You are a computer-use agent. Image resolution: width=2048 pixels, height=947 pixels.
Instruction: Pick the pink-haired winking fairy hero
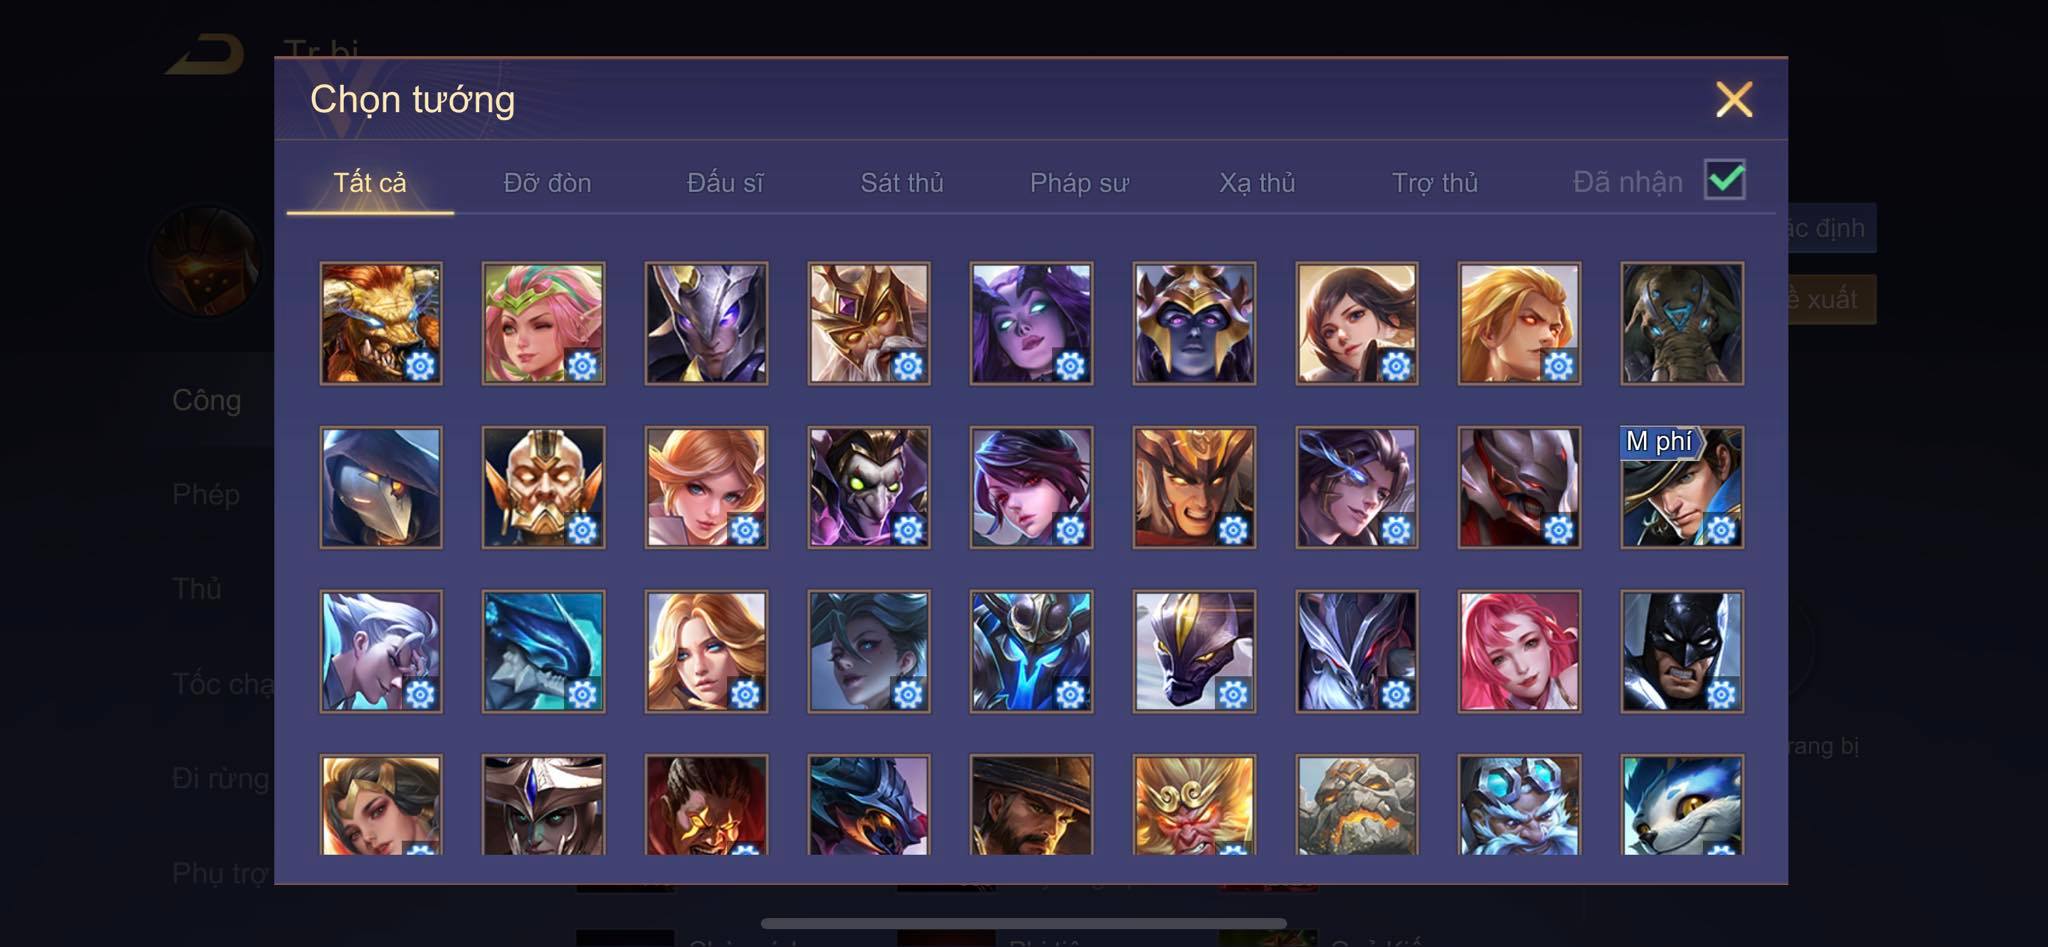(543, 323)
